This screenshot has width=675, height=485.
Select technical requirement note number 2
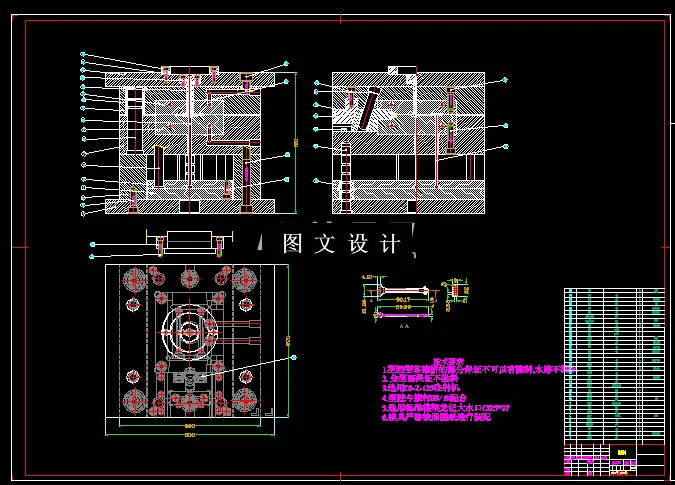(x=420, y=379)
